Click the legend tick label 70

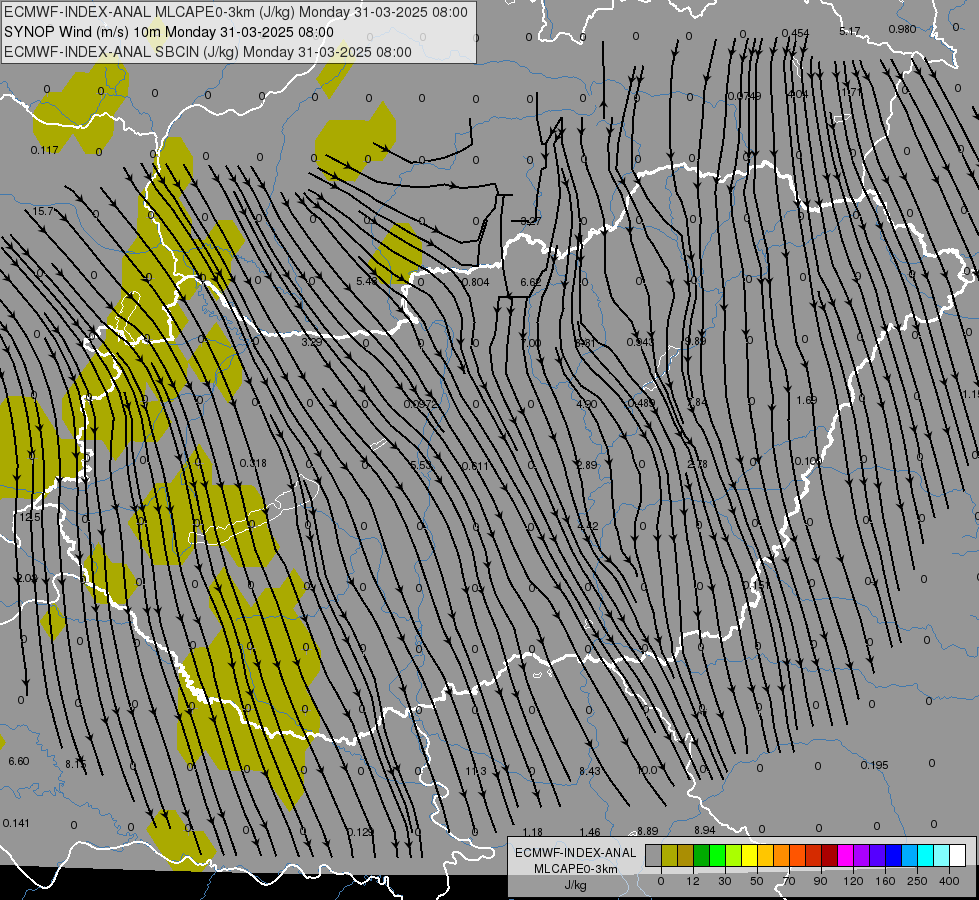point(789,881)
